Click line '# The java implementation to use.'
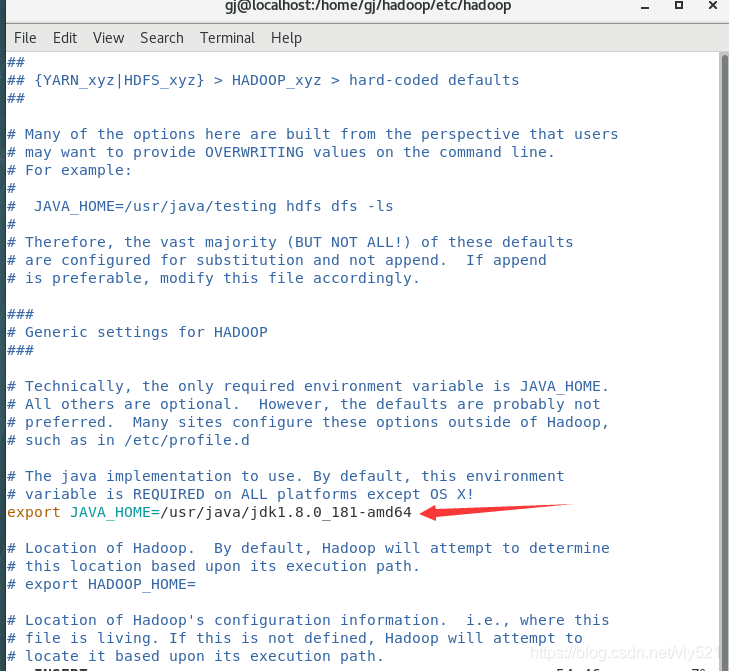The width and height of the screenshot is (729, 671). point(285,476)
